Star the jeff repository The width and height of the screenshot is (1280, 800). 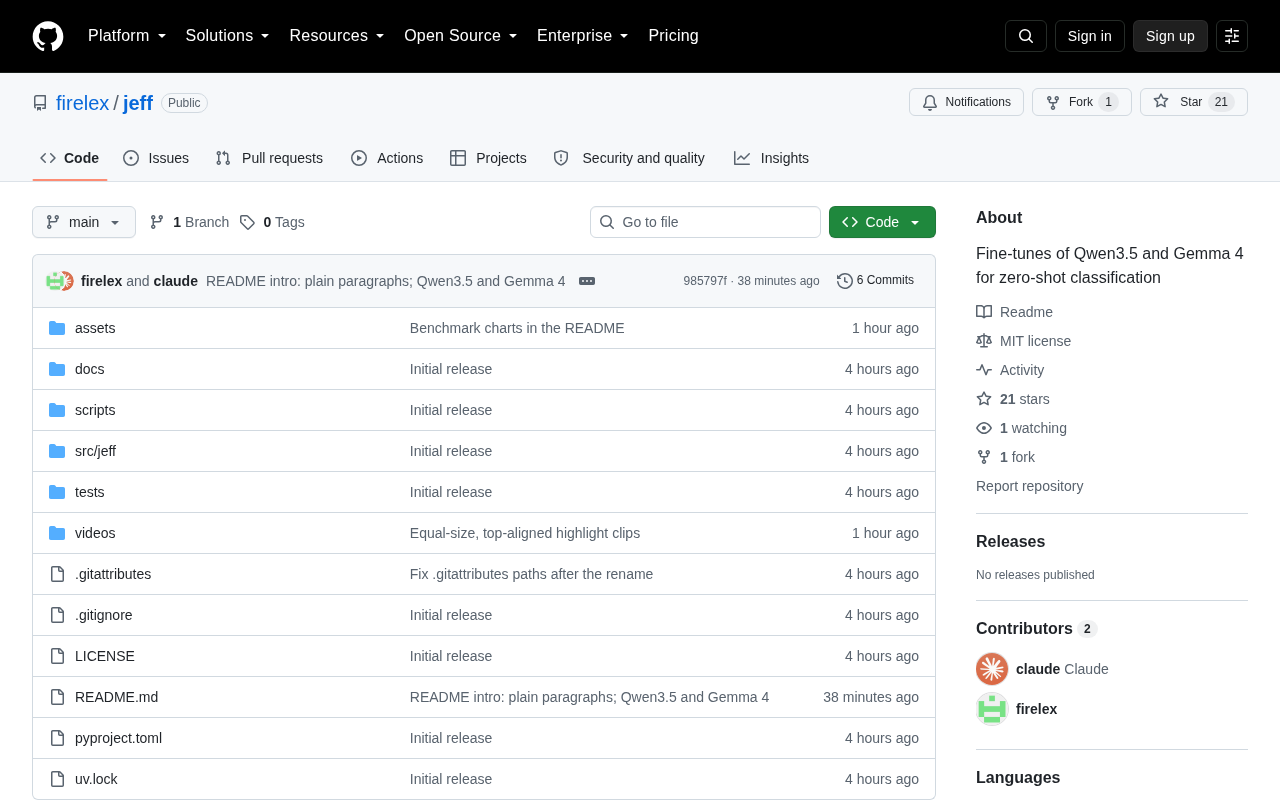1194,102
